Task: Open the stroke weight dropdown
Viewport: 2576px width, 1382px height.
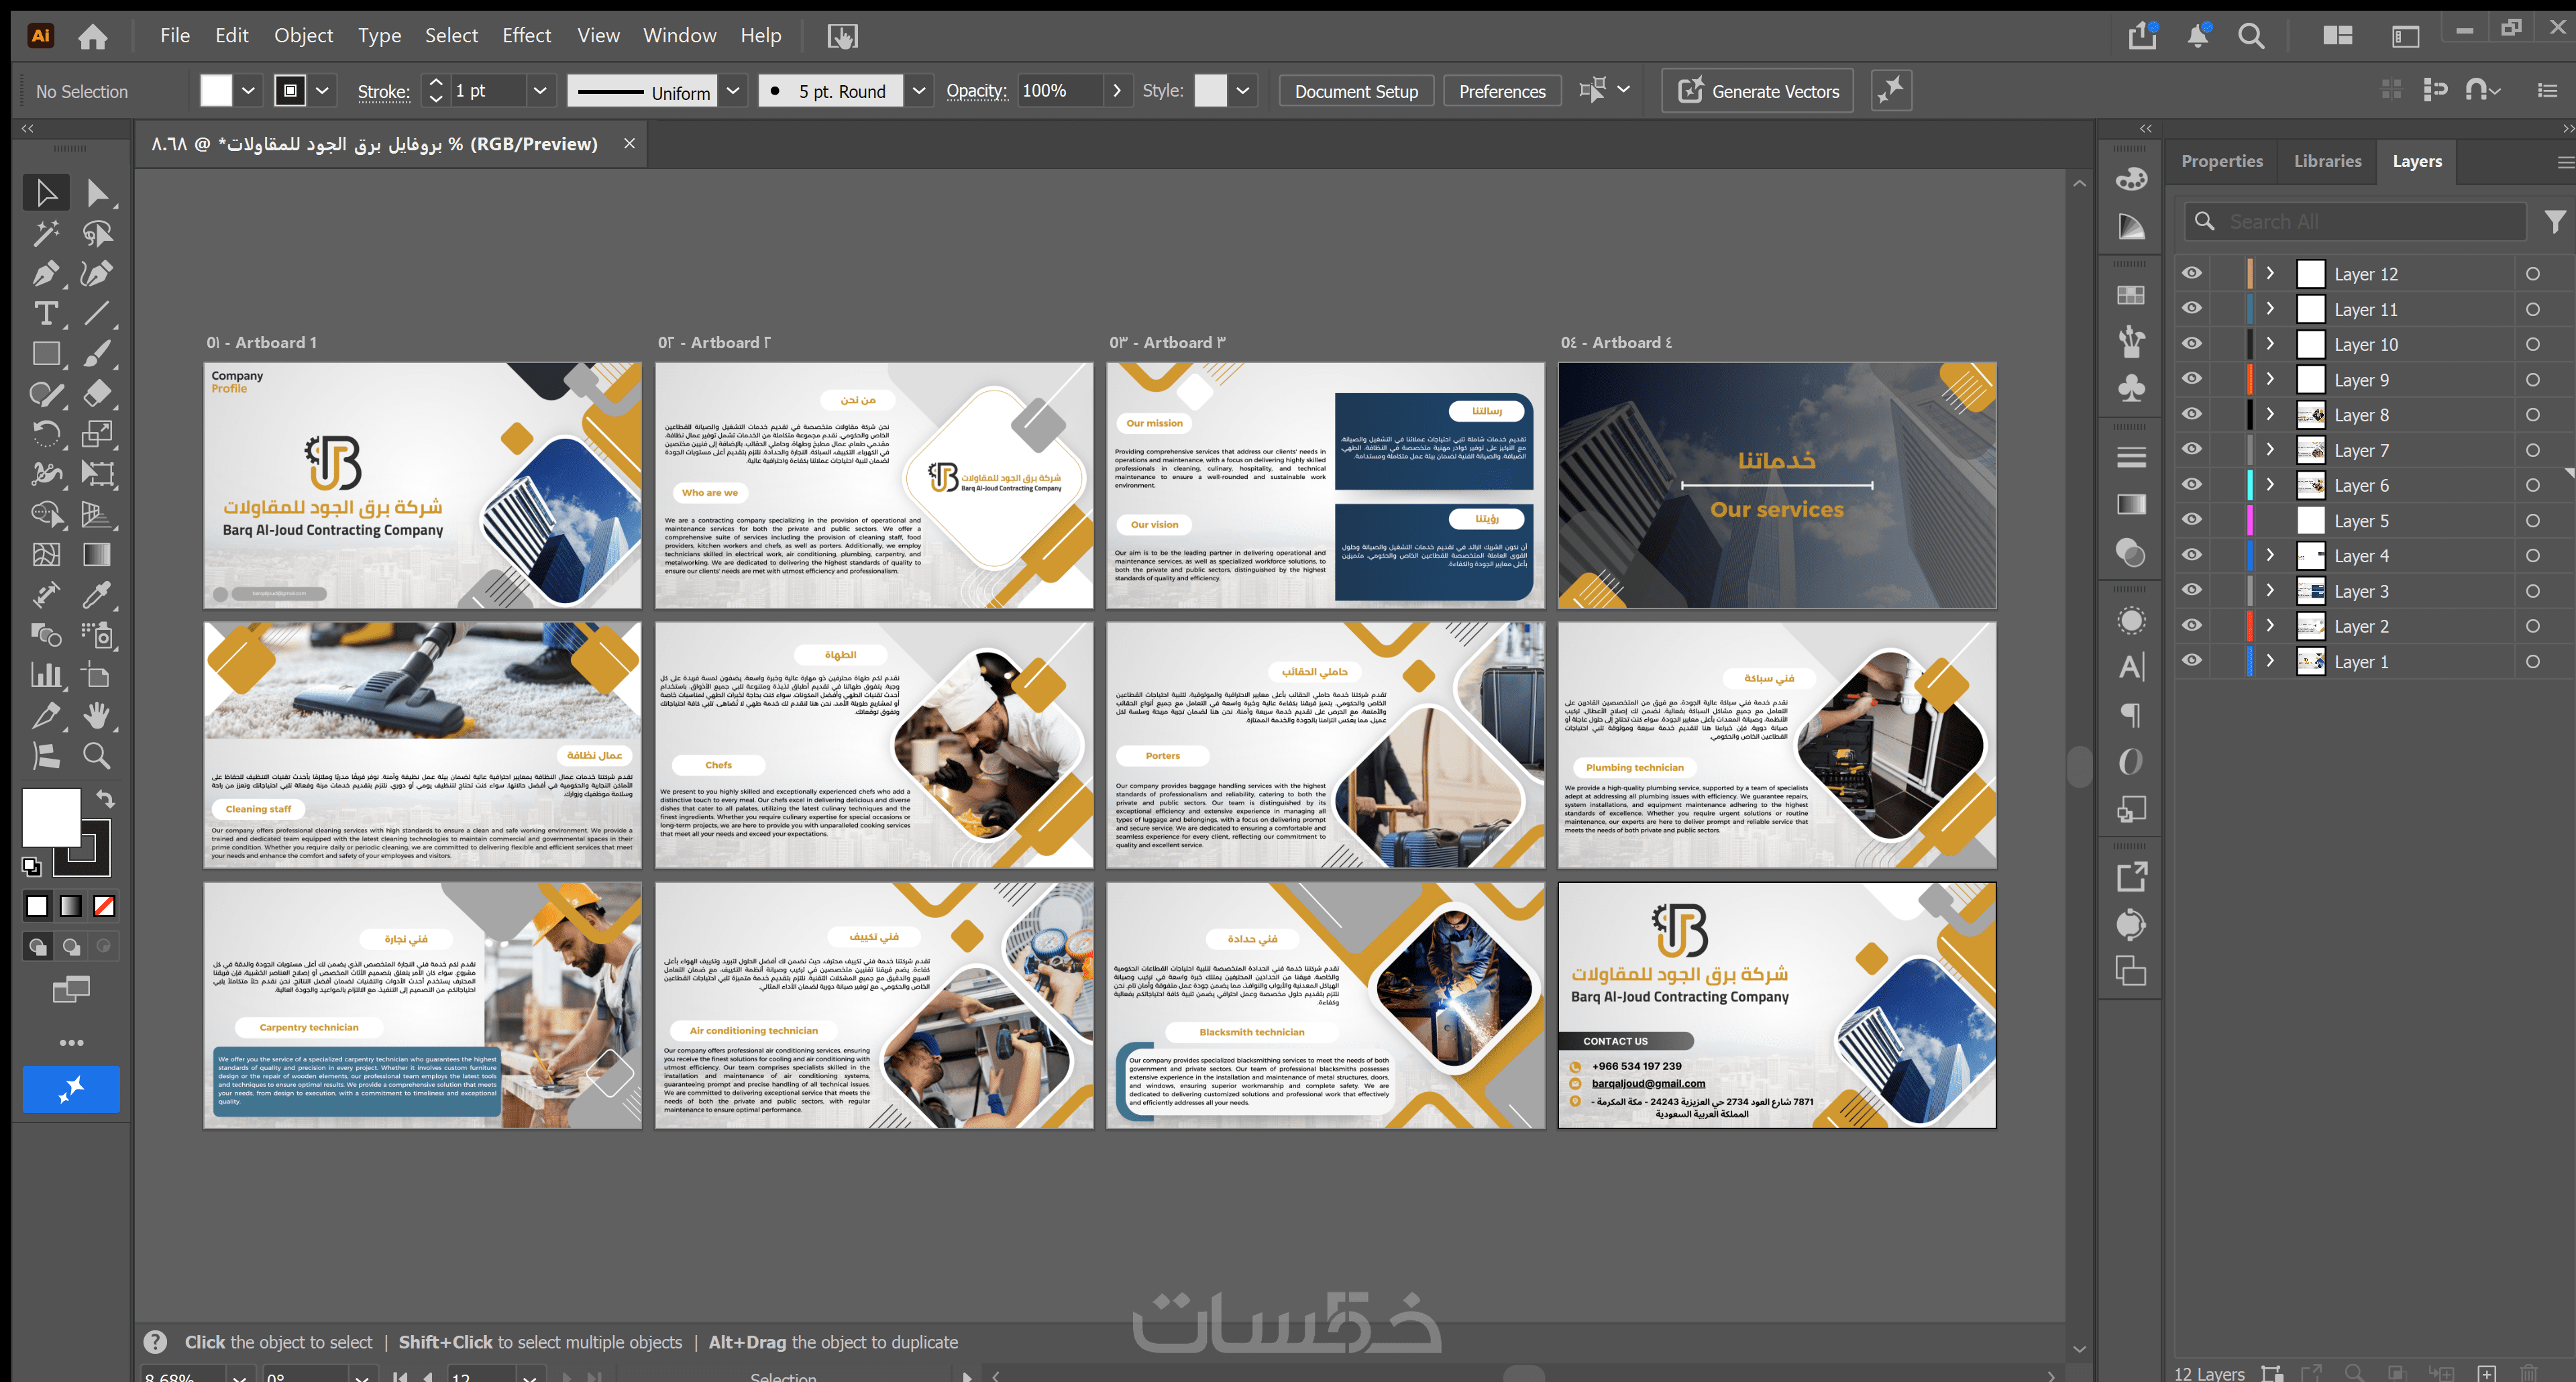Action: [x=540, y=91]
